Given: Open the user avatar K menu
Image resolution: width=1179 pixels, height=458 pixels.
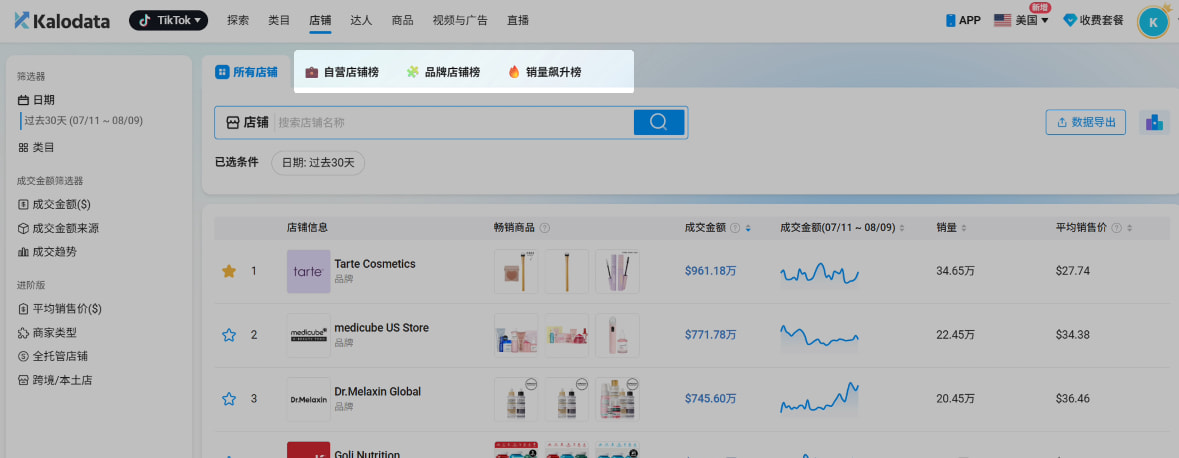Looking at the screenshot, I should click(x=1153, y=21).
